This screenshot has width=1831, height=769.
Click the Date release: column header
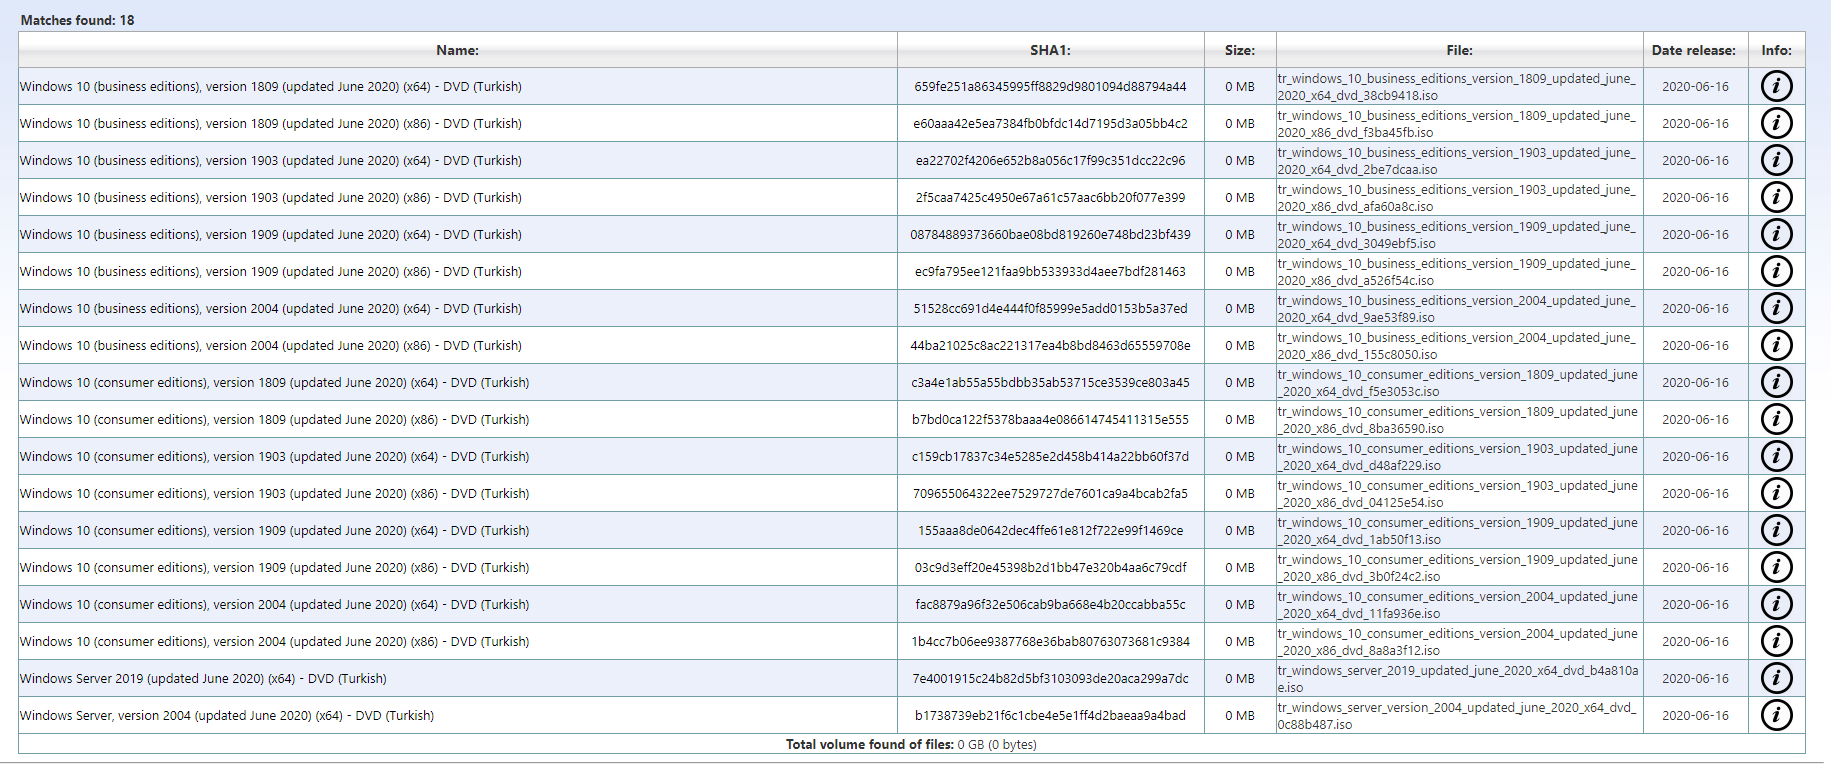[x=1694, y=50]
